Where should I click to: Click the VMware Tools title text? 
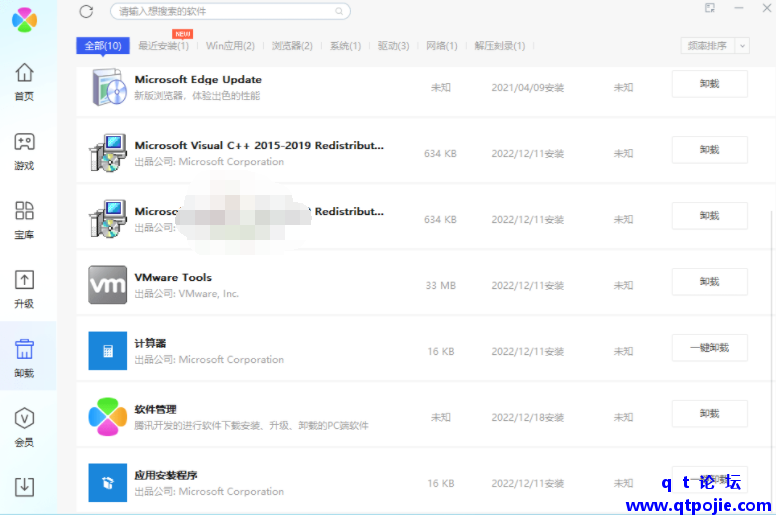click(x=173, y=277)
